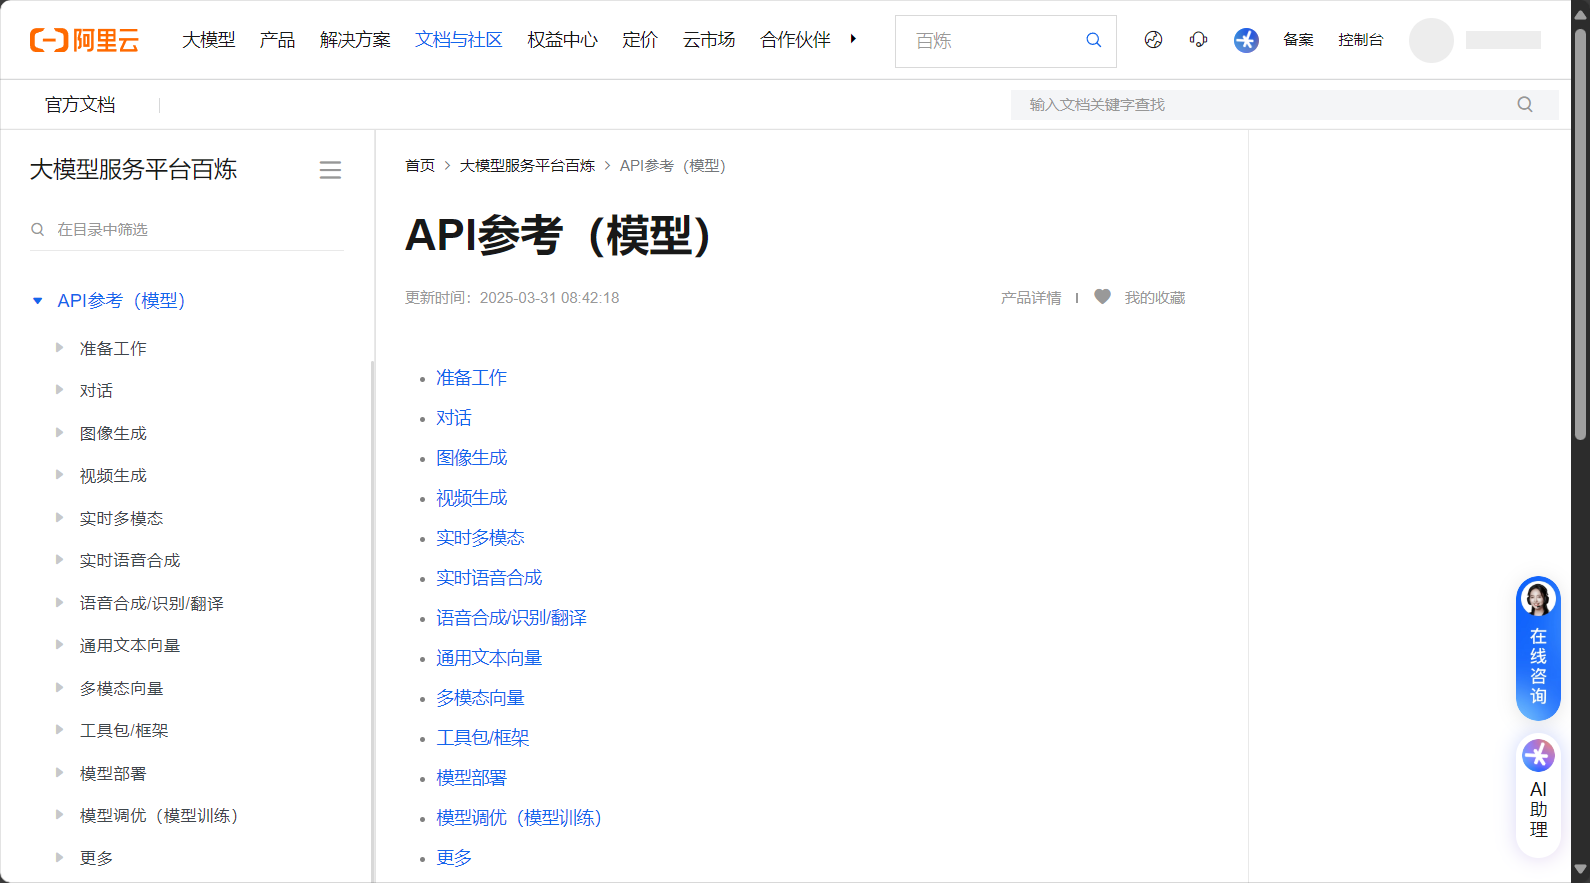
Task: Toggle the sidebar hamburger menu icon
Action: [330, 170]
